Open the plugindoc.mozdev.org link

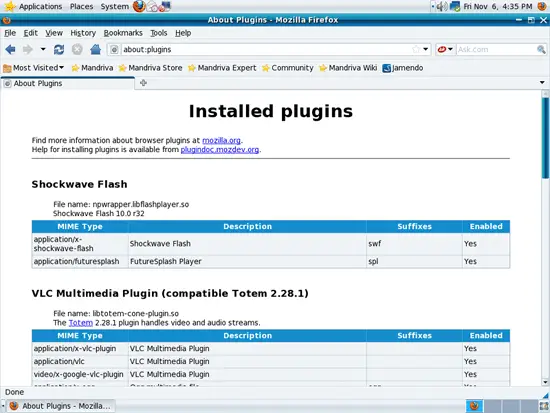[220, 150]
